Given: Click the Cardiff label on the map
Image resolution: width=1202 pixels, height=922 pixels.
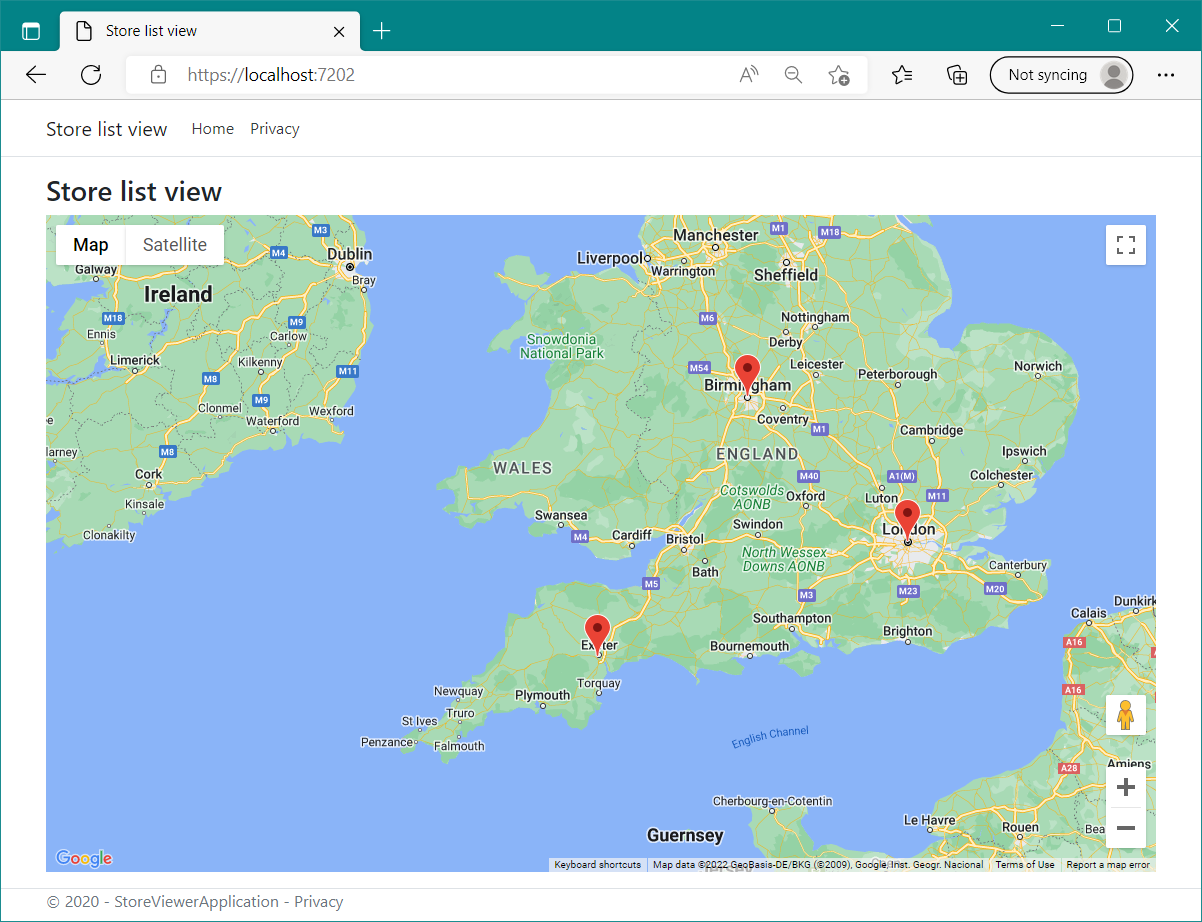Looking at the screenshot, I should [632, 535].
